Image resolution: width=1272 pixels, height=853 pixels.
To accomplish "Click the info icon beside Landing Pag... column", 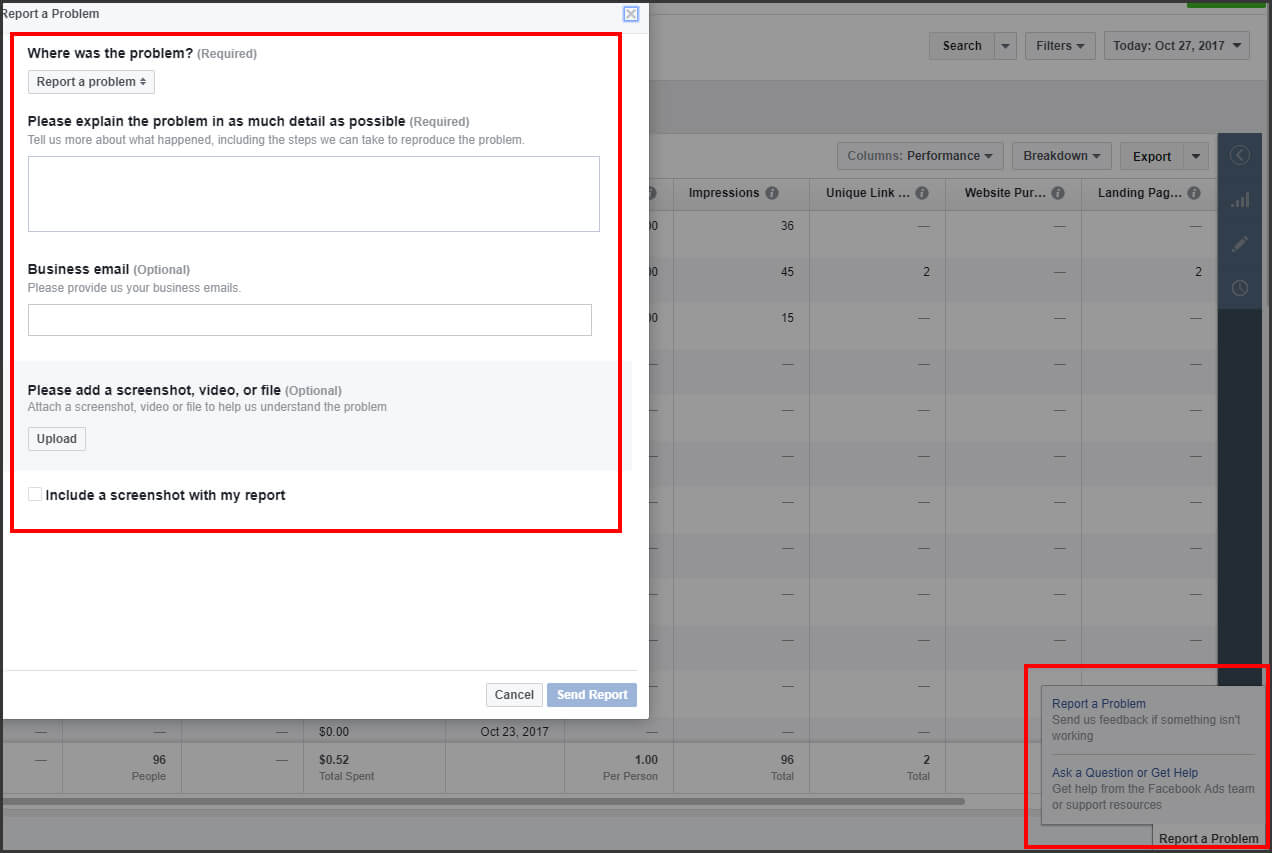I will point(1193,193).
